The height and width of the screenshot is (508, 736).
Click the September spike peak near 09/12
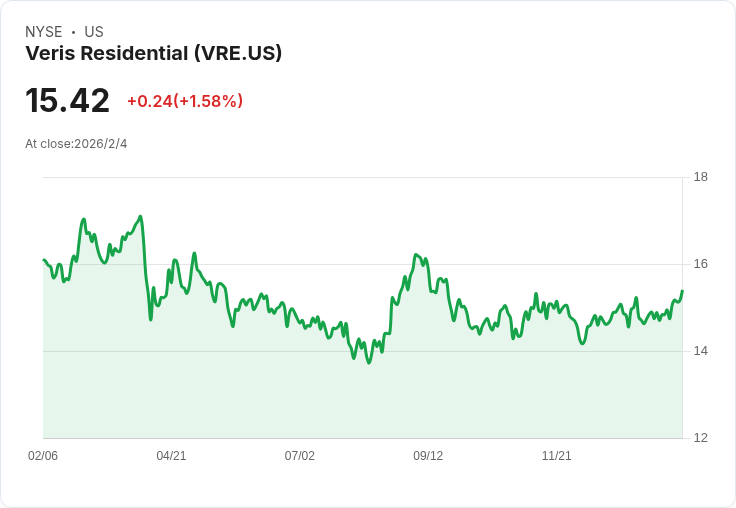point(416,254)
